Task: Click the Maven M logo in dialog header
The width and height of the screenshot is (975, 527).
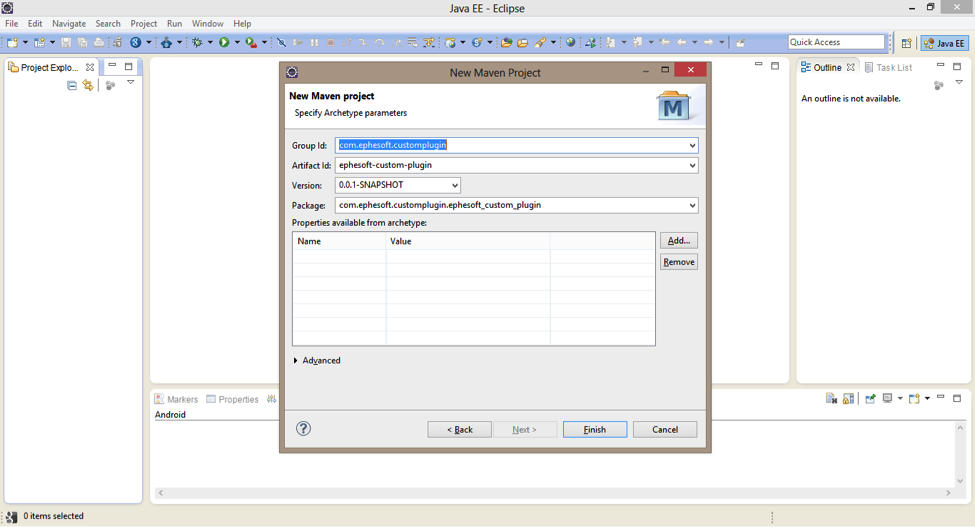Action: 673,106
